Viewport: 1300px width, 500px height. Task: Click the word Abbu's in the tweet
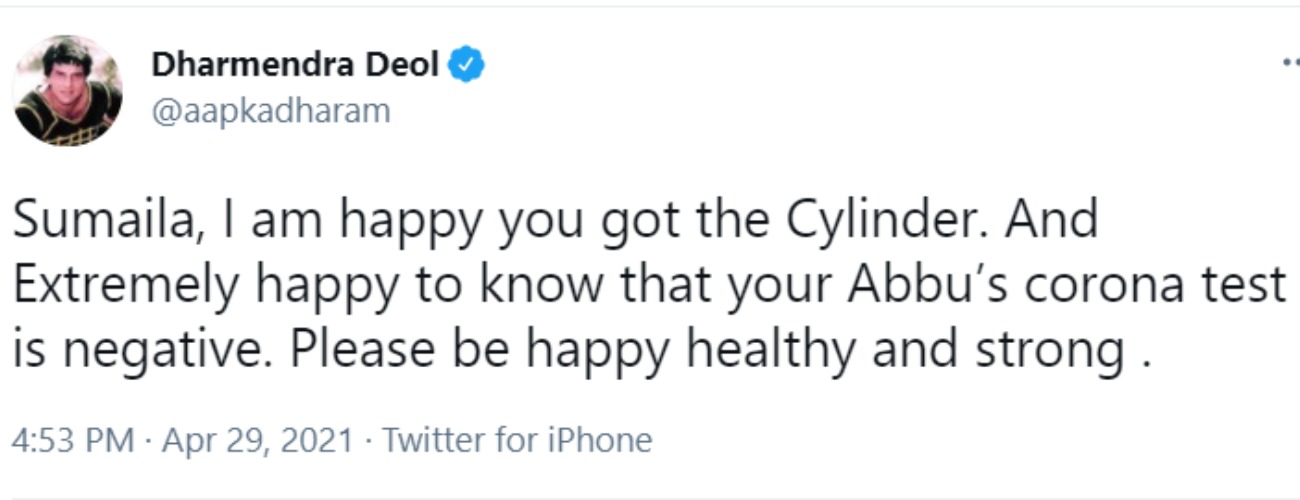pos(912,286)
